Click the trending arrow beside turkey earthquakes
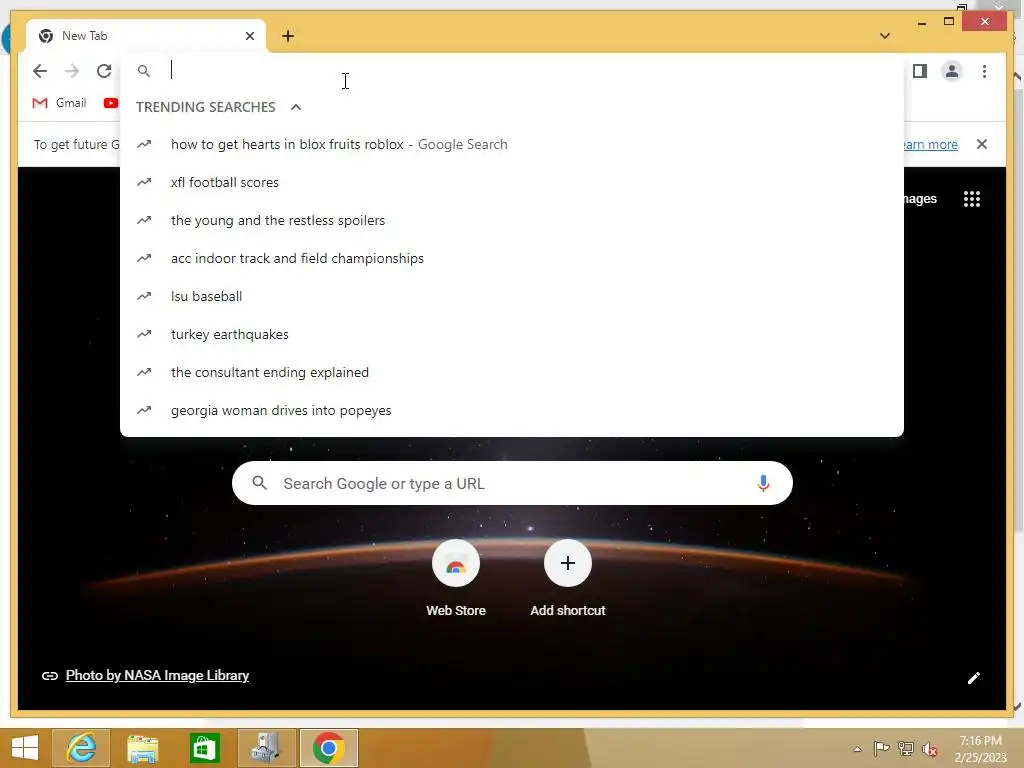Image resolution: width=1024 pixels, height=768 pixels. coord(144,334)
